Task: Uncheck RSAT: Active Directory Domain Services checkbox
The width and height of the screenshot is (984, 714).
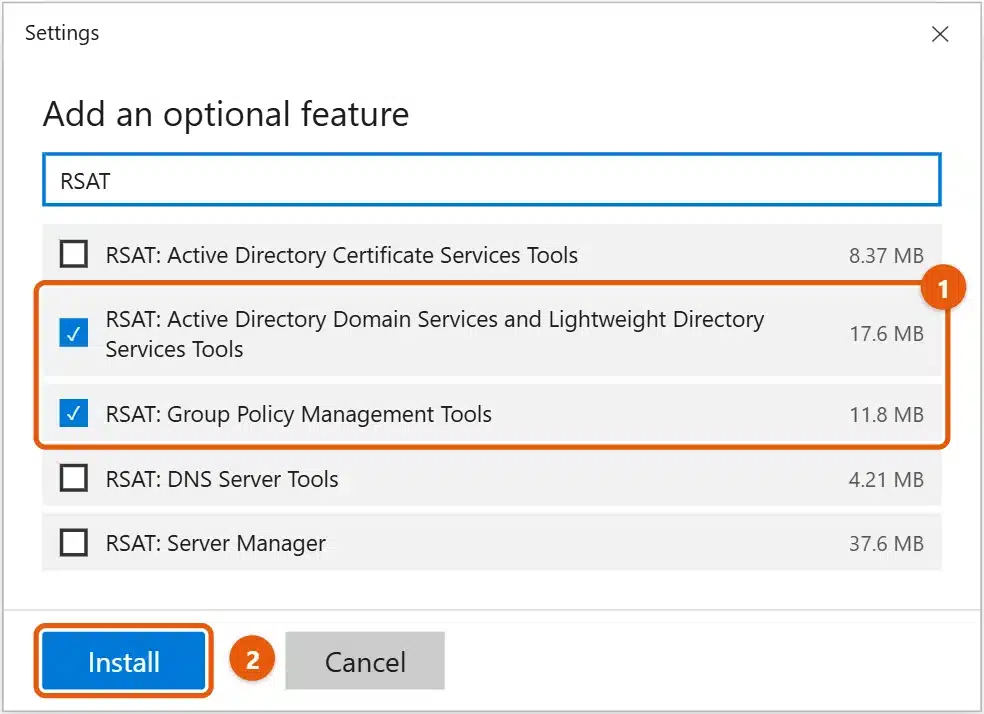Action: click(73, 333)
